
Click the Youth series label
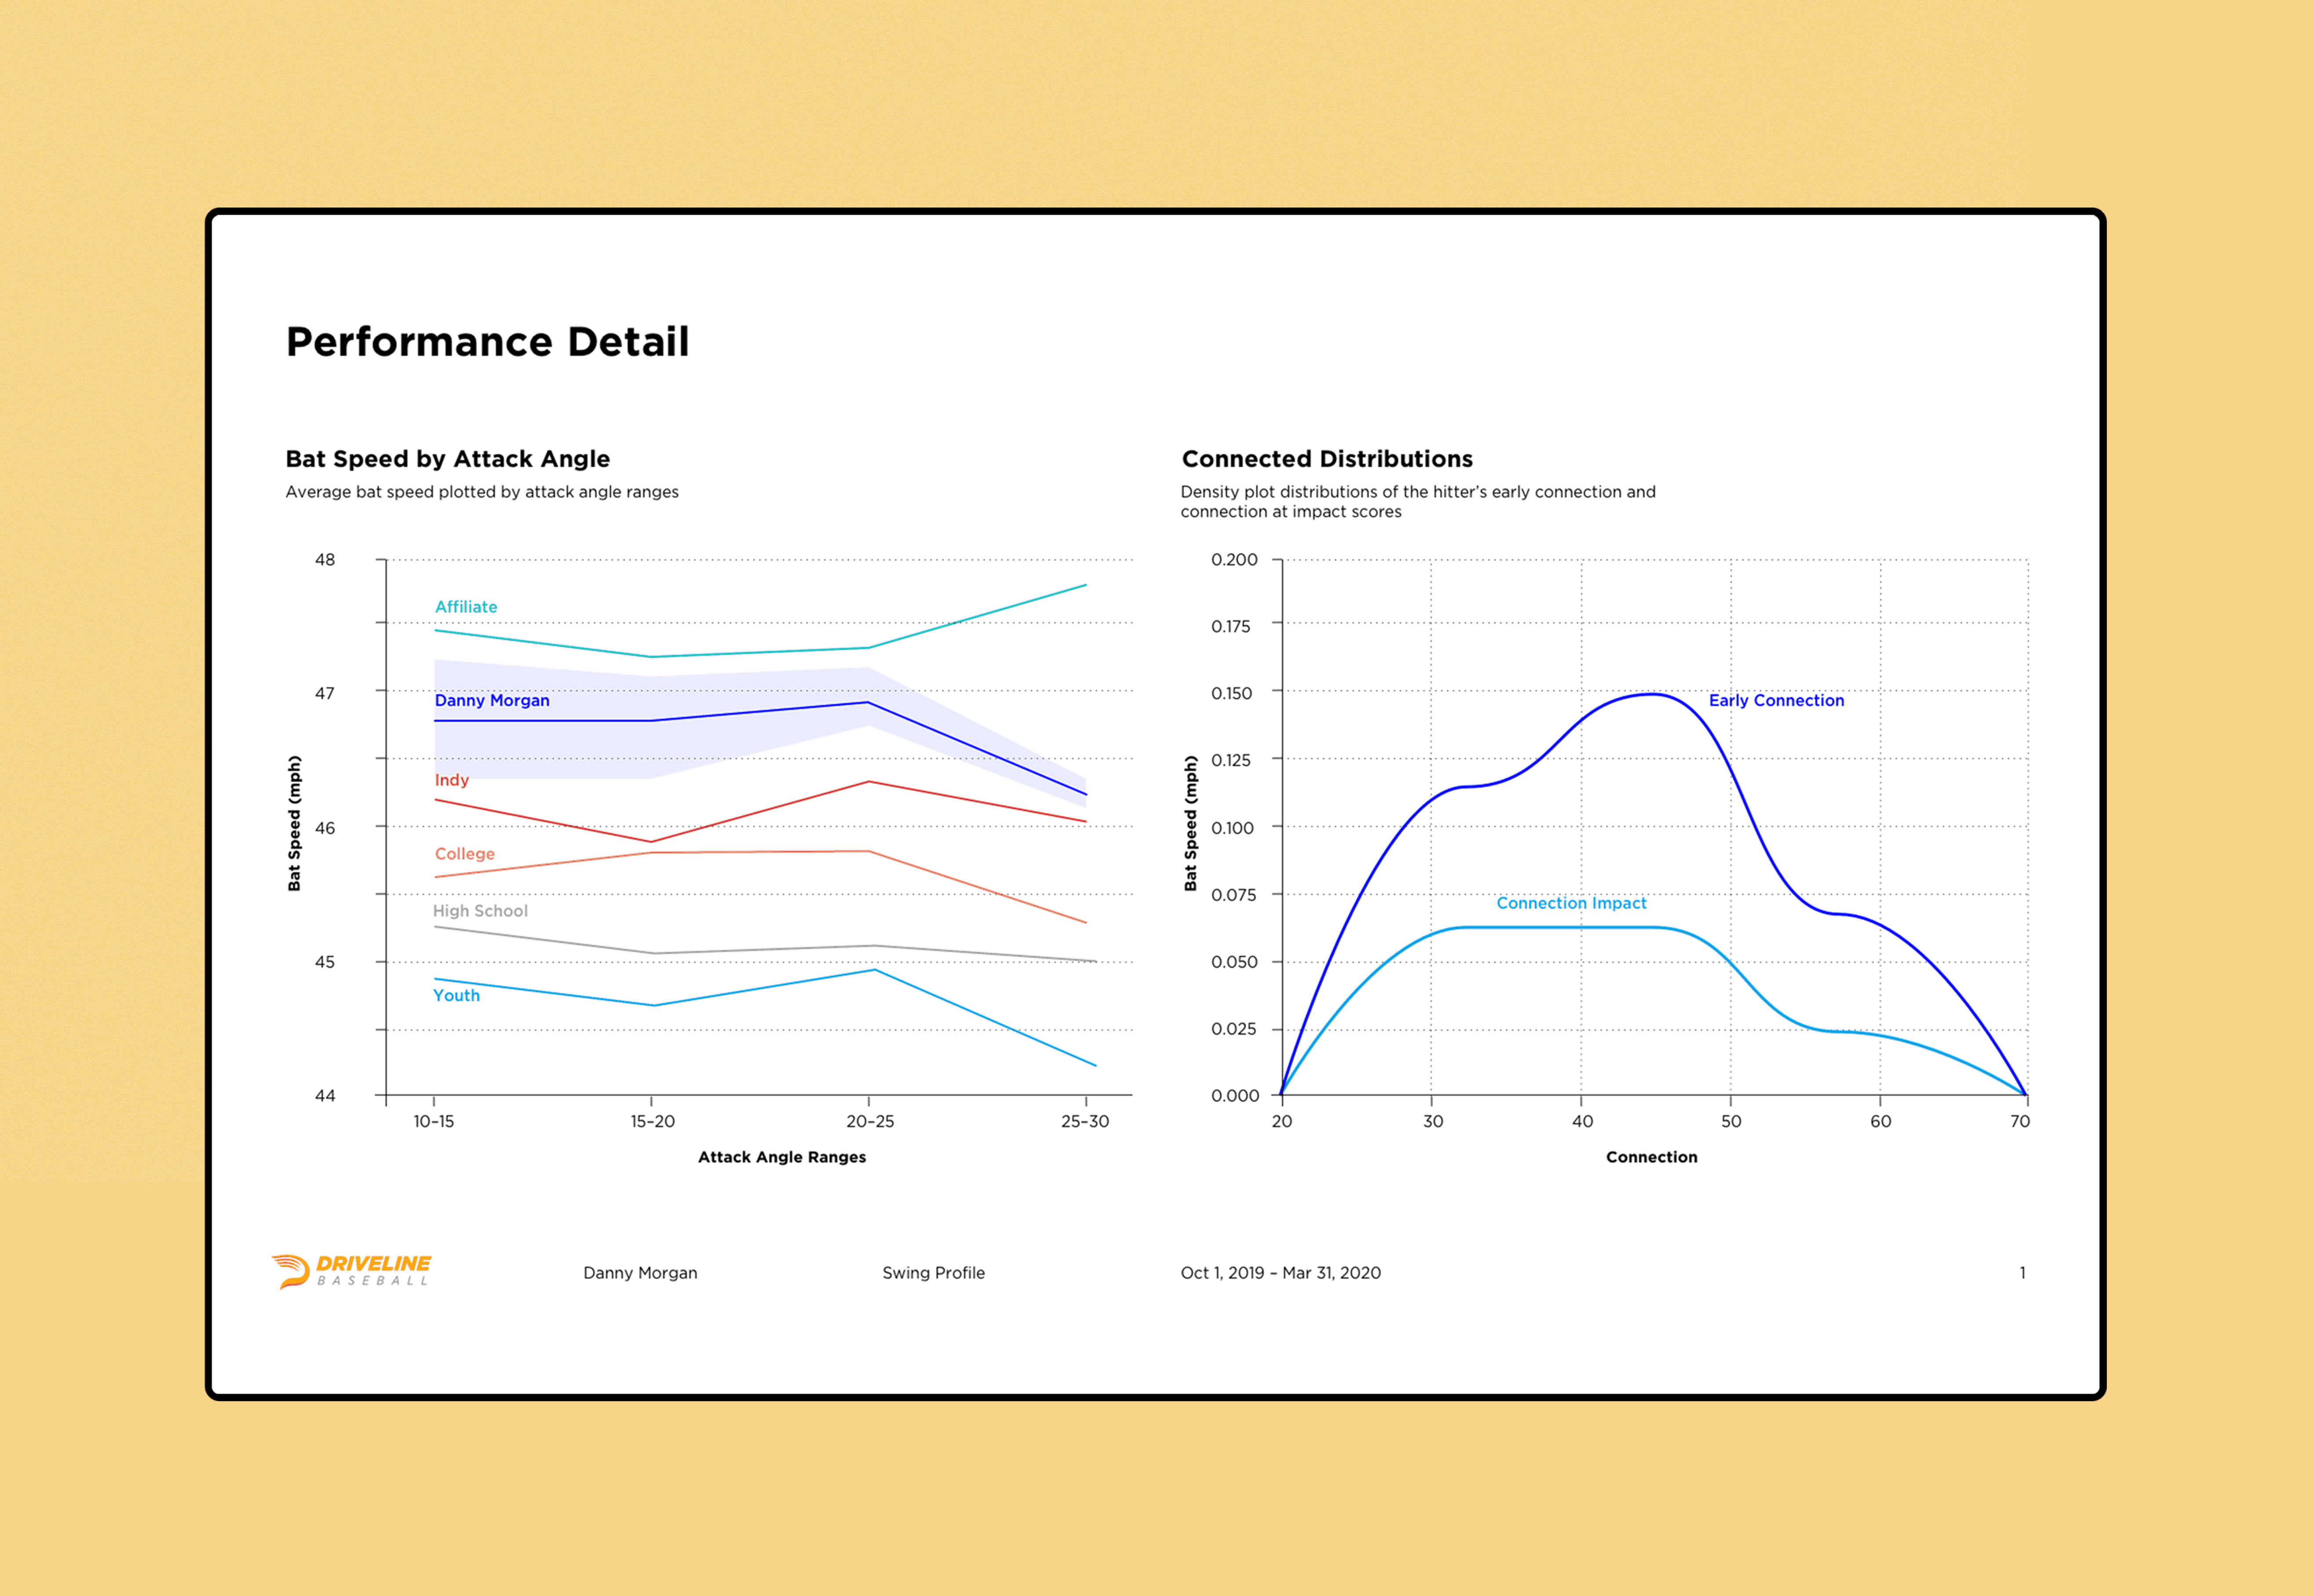456,995
